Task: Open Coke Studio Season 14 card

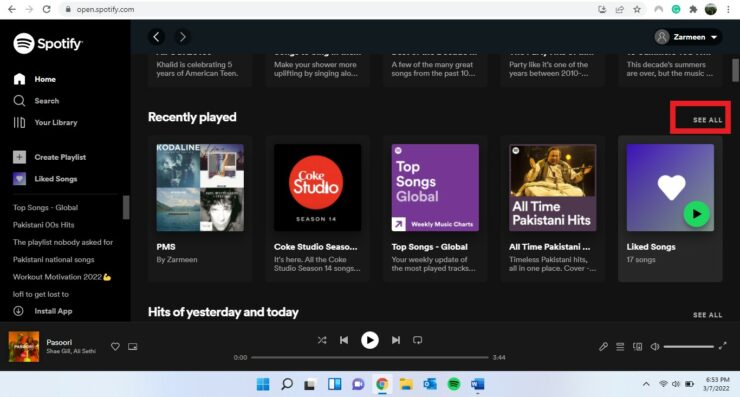Action: pyautogui.click(x=317, y=209)
